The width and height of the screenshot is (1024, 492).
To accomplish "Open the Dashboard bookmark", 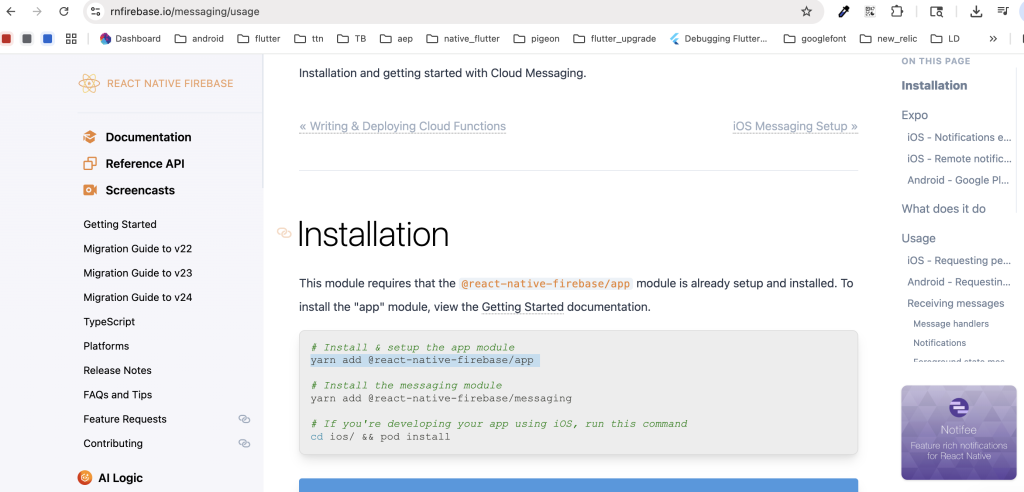I will point(130,39).
